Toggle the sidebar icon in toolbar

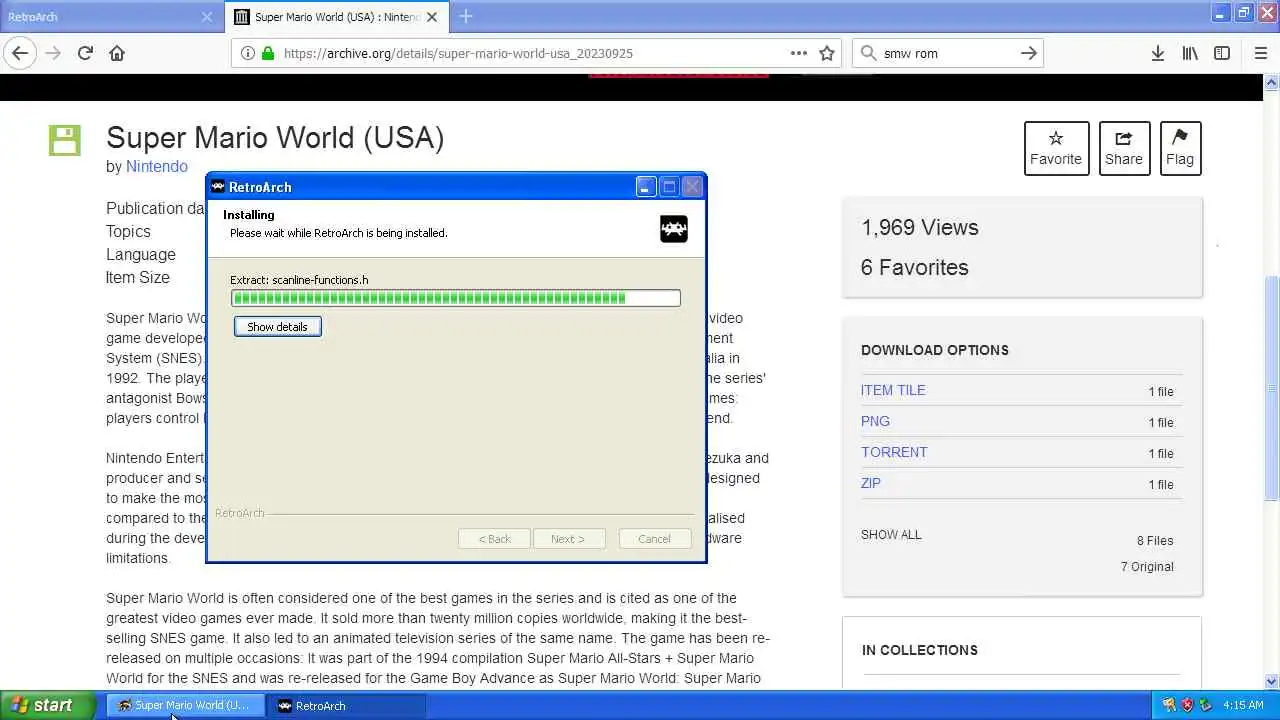click(x=1222, y=53)
